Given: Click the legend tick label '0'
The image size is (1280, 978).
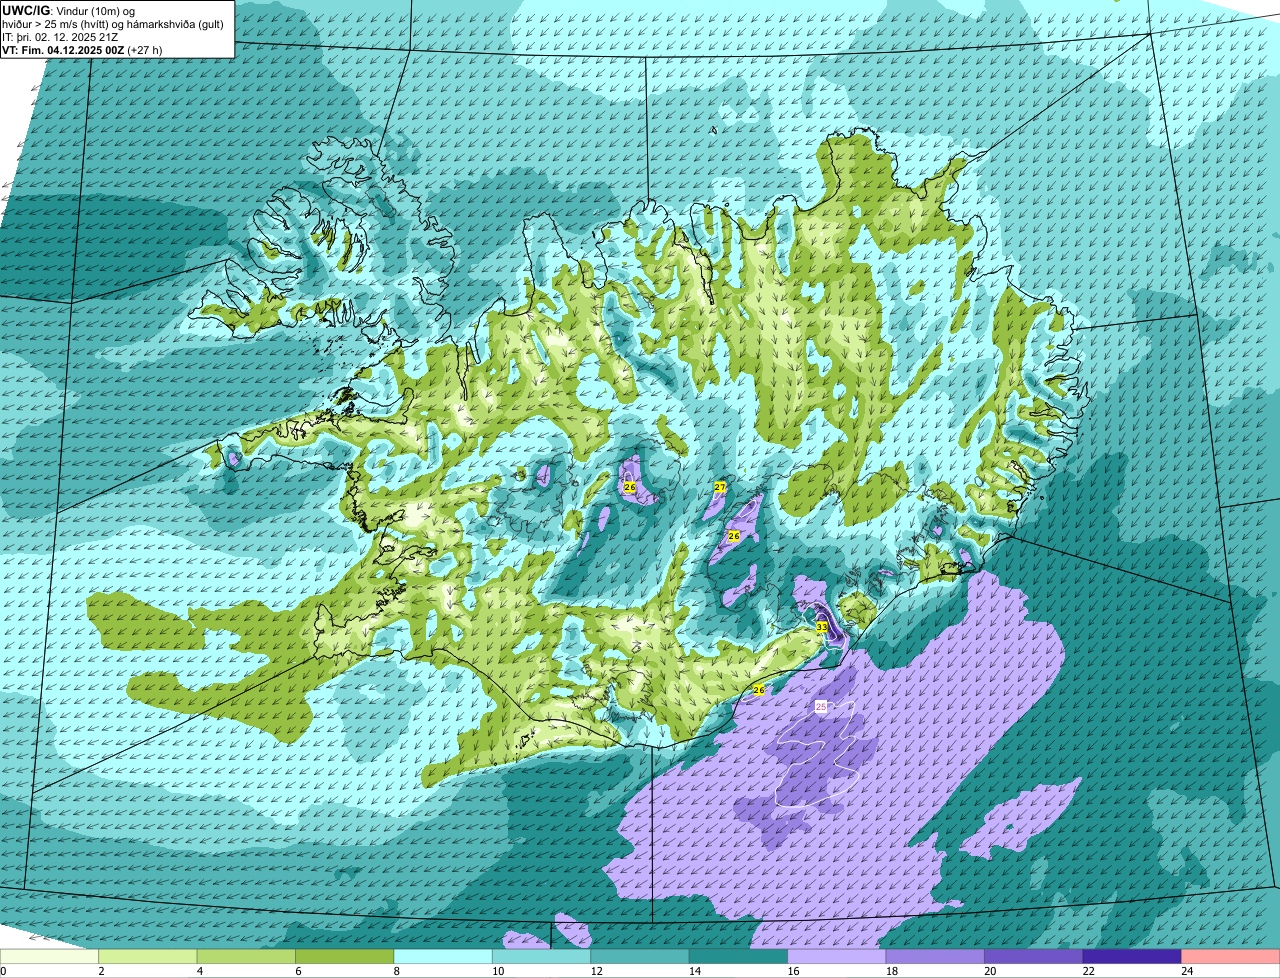Looking at the screenshot, I should [x=4, y=971].
